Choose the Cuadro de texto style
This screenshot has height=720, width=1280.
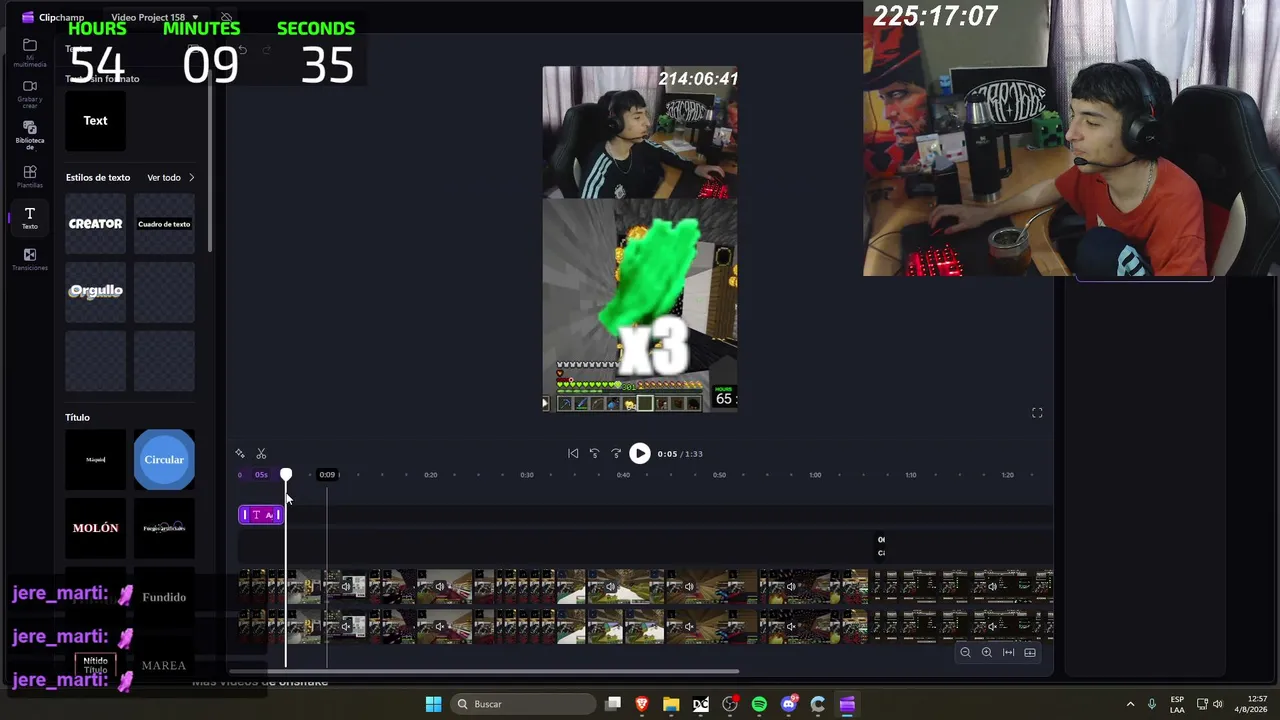[164, 224]
